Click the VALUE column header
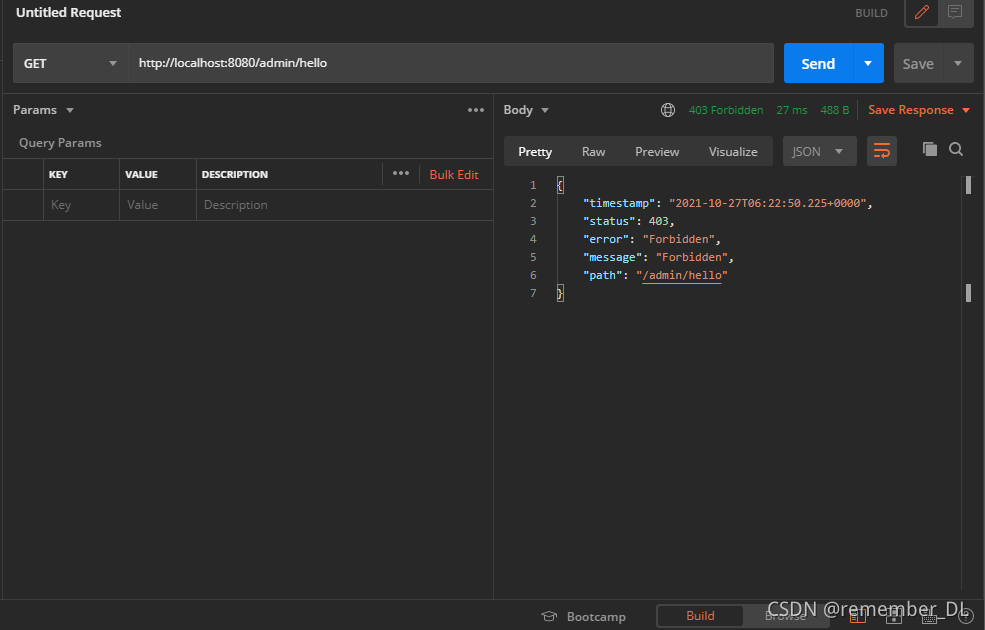Image resolution: width=985 pixels, height=630 pixels. pyautogui.click(x=141, y=175)
